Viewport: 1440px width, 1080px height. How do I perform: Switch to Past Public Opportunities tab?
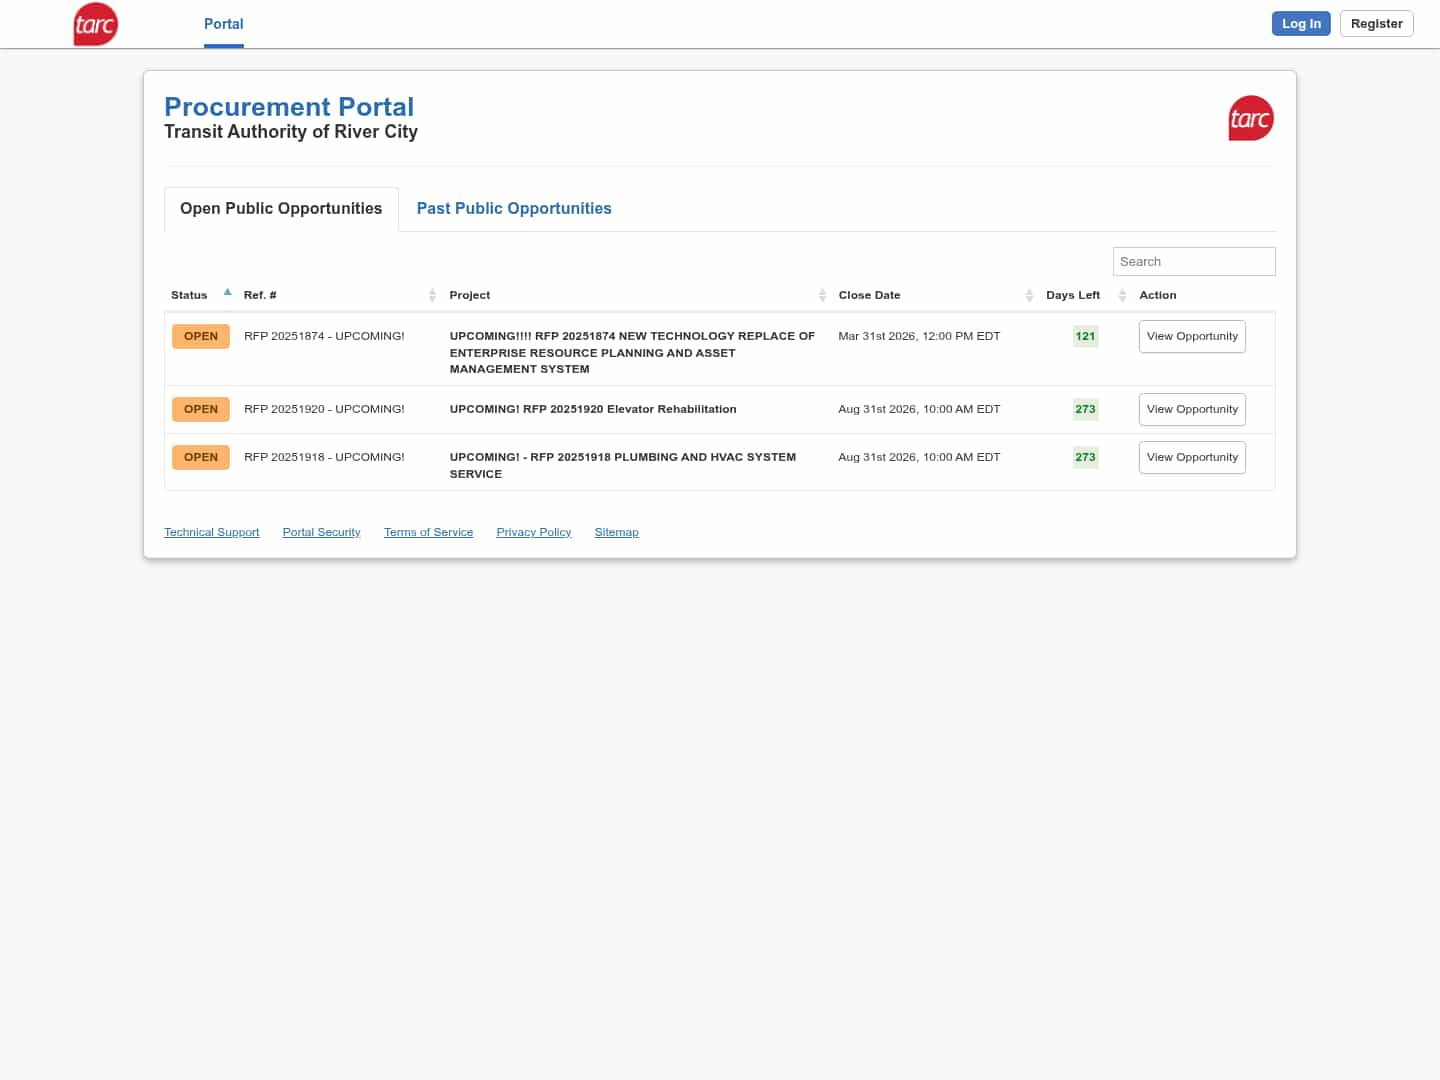point(514,208)
